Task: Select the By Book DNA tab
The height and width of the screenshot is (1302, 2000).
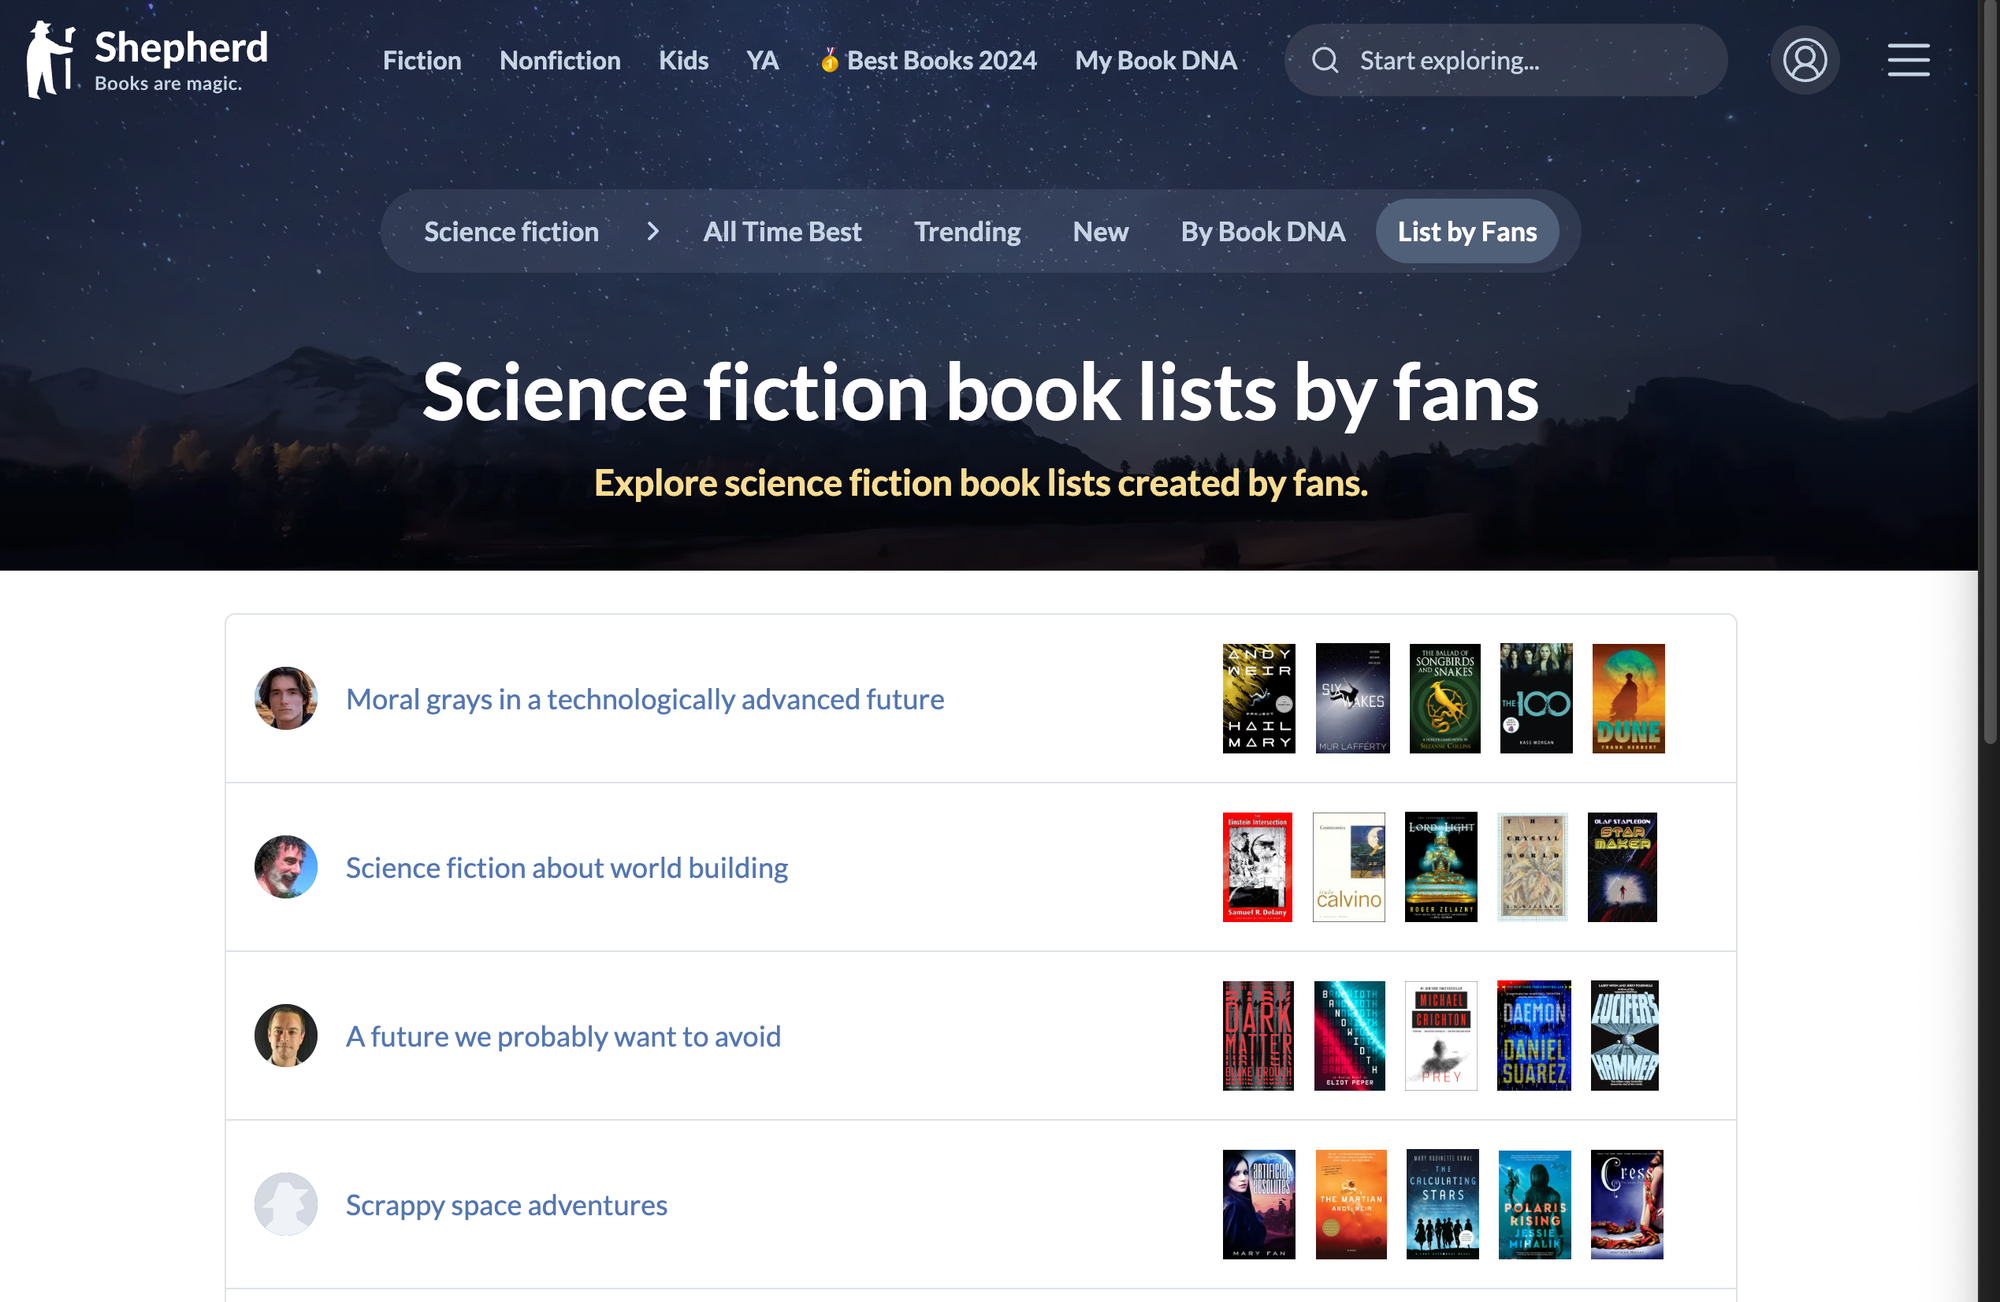Action: (1262, 232)
